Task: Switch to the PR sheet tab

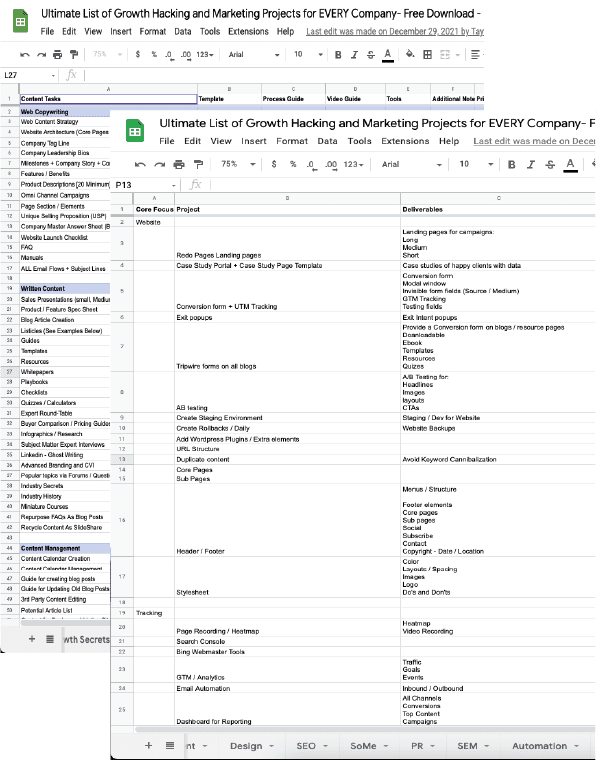Action: pyautogui.click(x=423, y=746)
